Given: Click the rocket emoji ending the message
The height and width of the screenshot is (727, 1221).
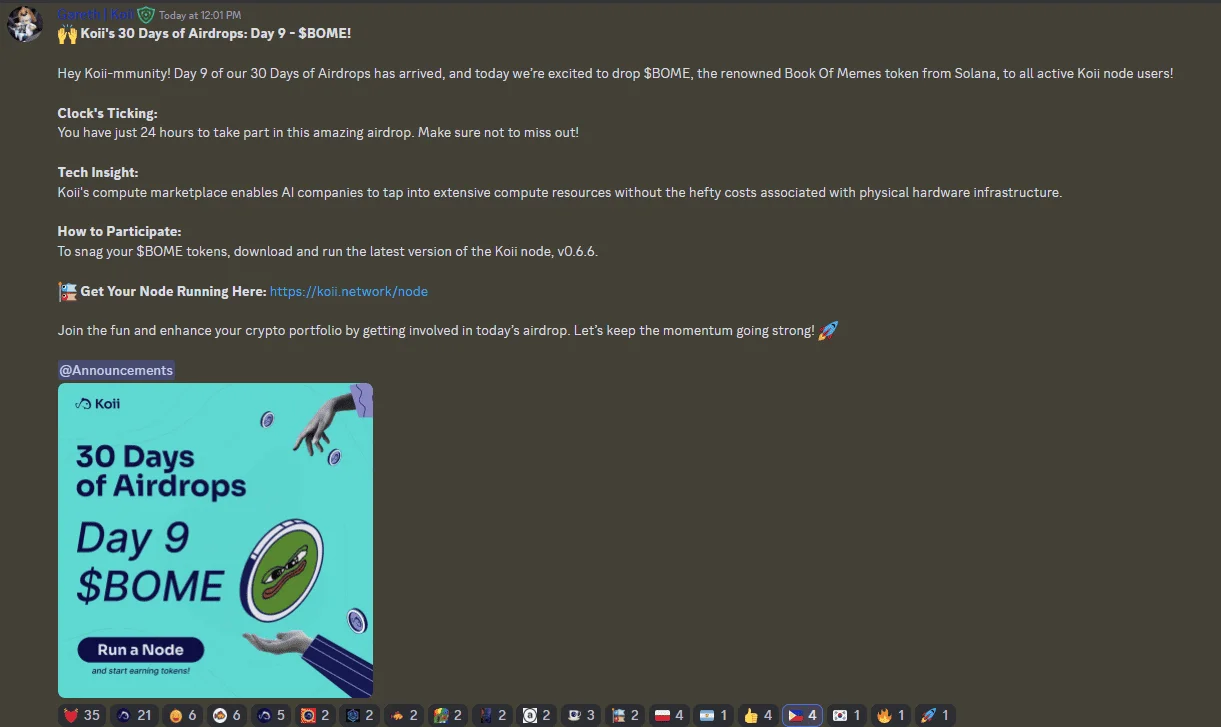Looking at the screenshot, I should 828,330.
